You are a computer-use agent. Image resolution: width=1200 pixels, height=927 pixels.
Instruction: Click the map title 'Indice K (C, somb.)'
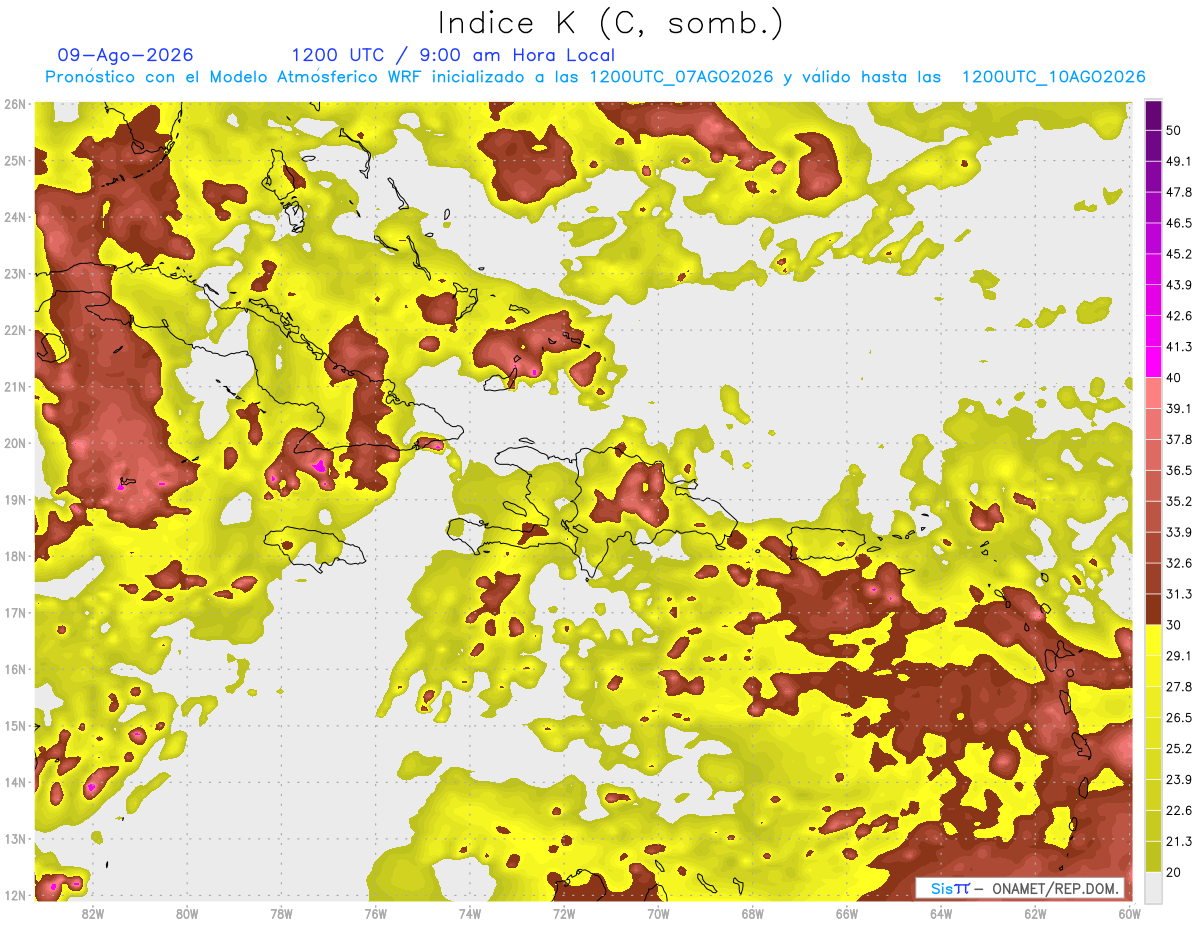point(610,23)
